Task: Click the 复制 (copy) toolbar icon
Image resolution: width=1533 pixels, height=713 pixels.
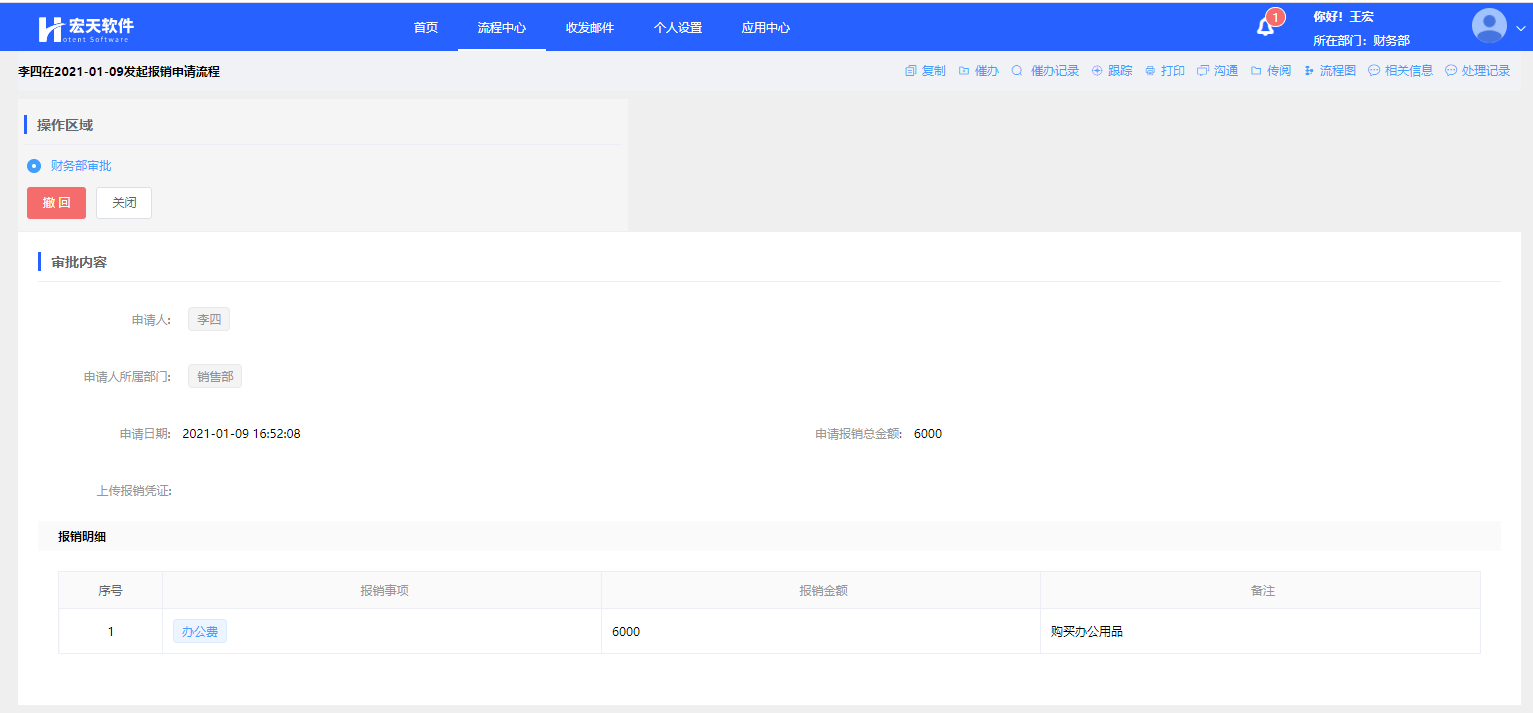Action: tap(910, 71)
